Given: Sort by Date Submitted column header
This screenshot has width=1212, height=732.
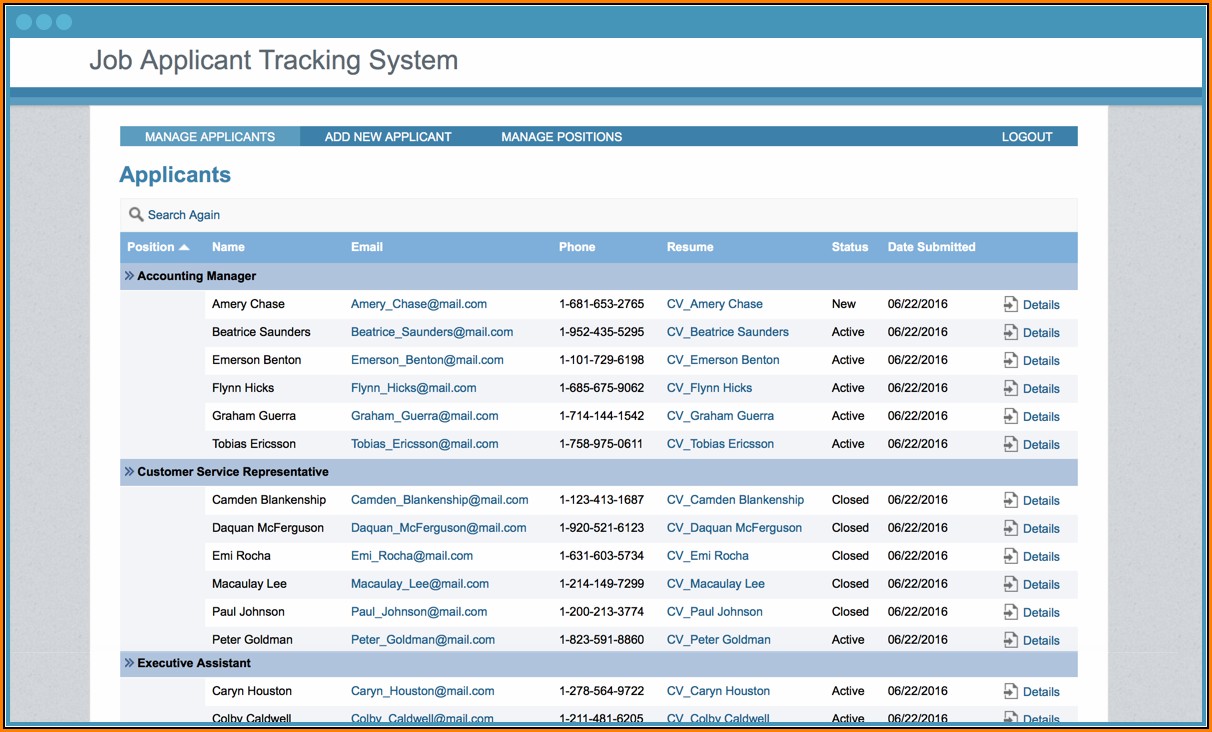Looking at the screenshot, I should coord(931,247).
